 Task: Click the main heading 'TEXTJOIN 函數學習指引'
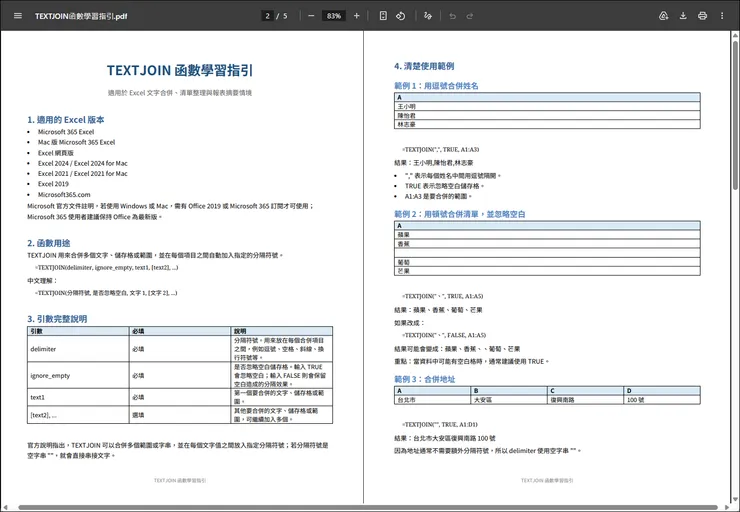click(x=180, y=70)
